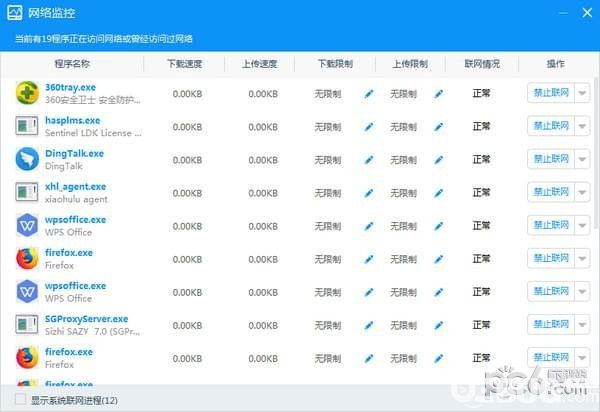Enable 显示系统联网进程(12) checkbox
Screen dimensions: 600x412
pyautogui.click(x=20, y=399)
